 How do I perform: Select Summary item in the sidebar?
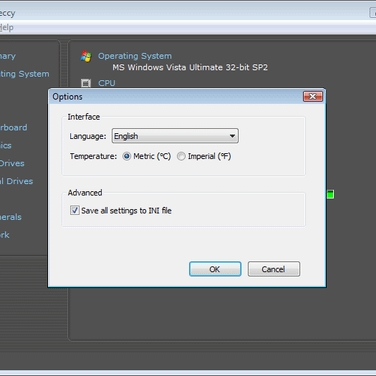click(8, 56)
